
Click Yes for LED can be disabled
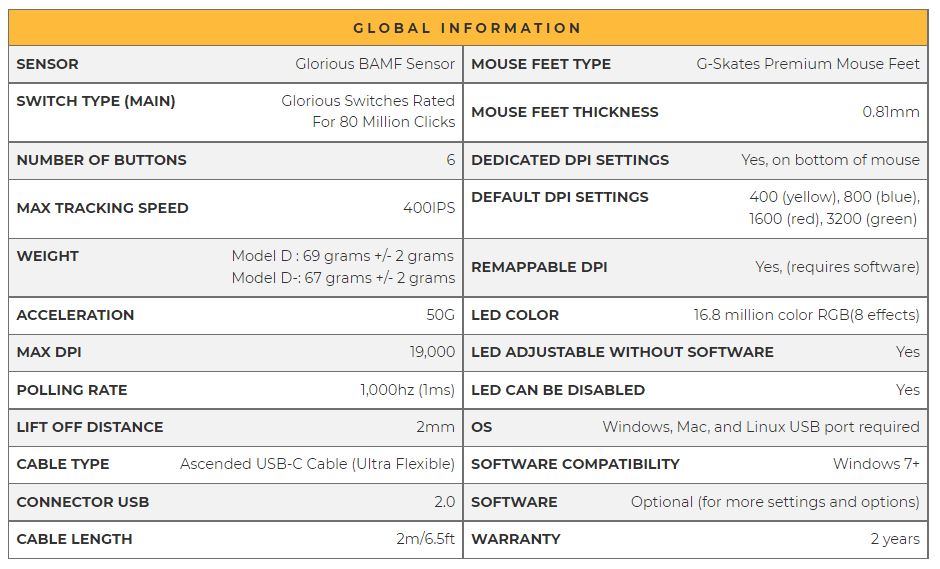(908, 390)
